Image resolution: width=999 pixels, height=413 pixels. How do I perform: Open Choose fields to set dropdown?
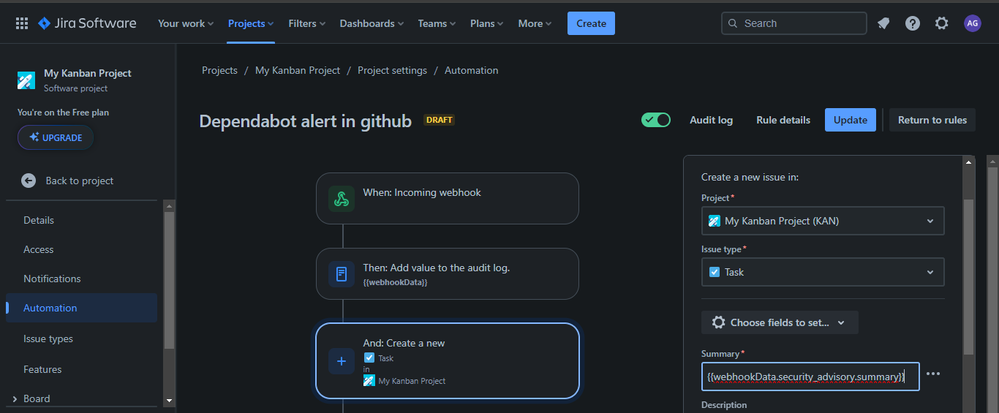click(x=780, y=322)
